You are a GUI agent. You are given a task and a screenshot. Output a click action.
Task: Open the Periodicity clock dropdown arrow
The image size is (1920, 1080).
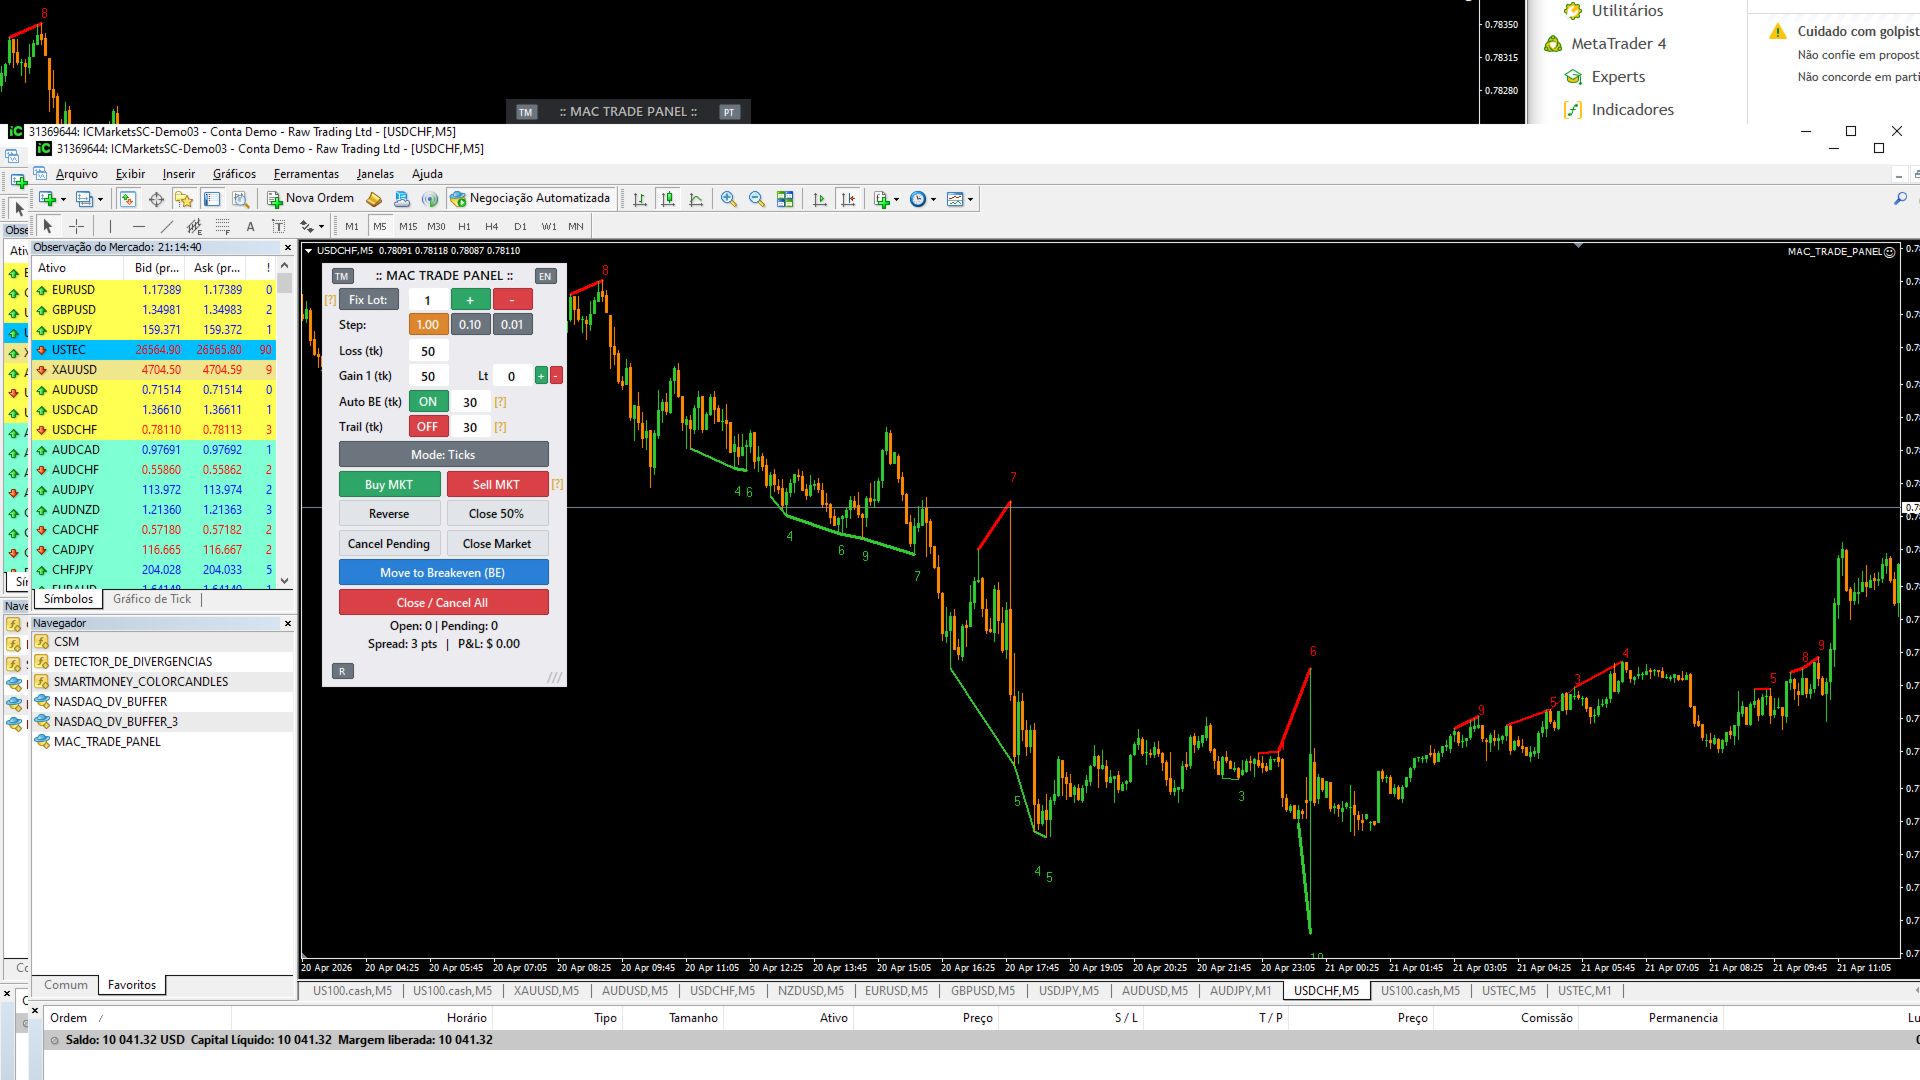pos(934,199)
